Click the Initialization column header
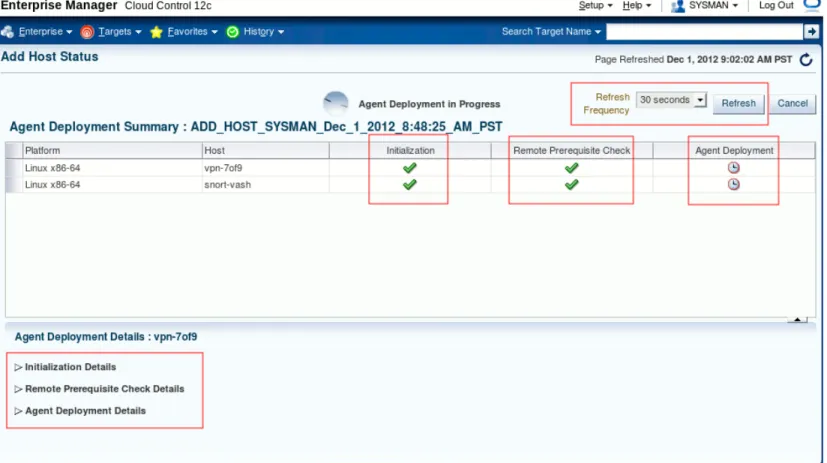827x463 pixels. coord(410,150)
